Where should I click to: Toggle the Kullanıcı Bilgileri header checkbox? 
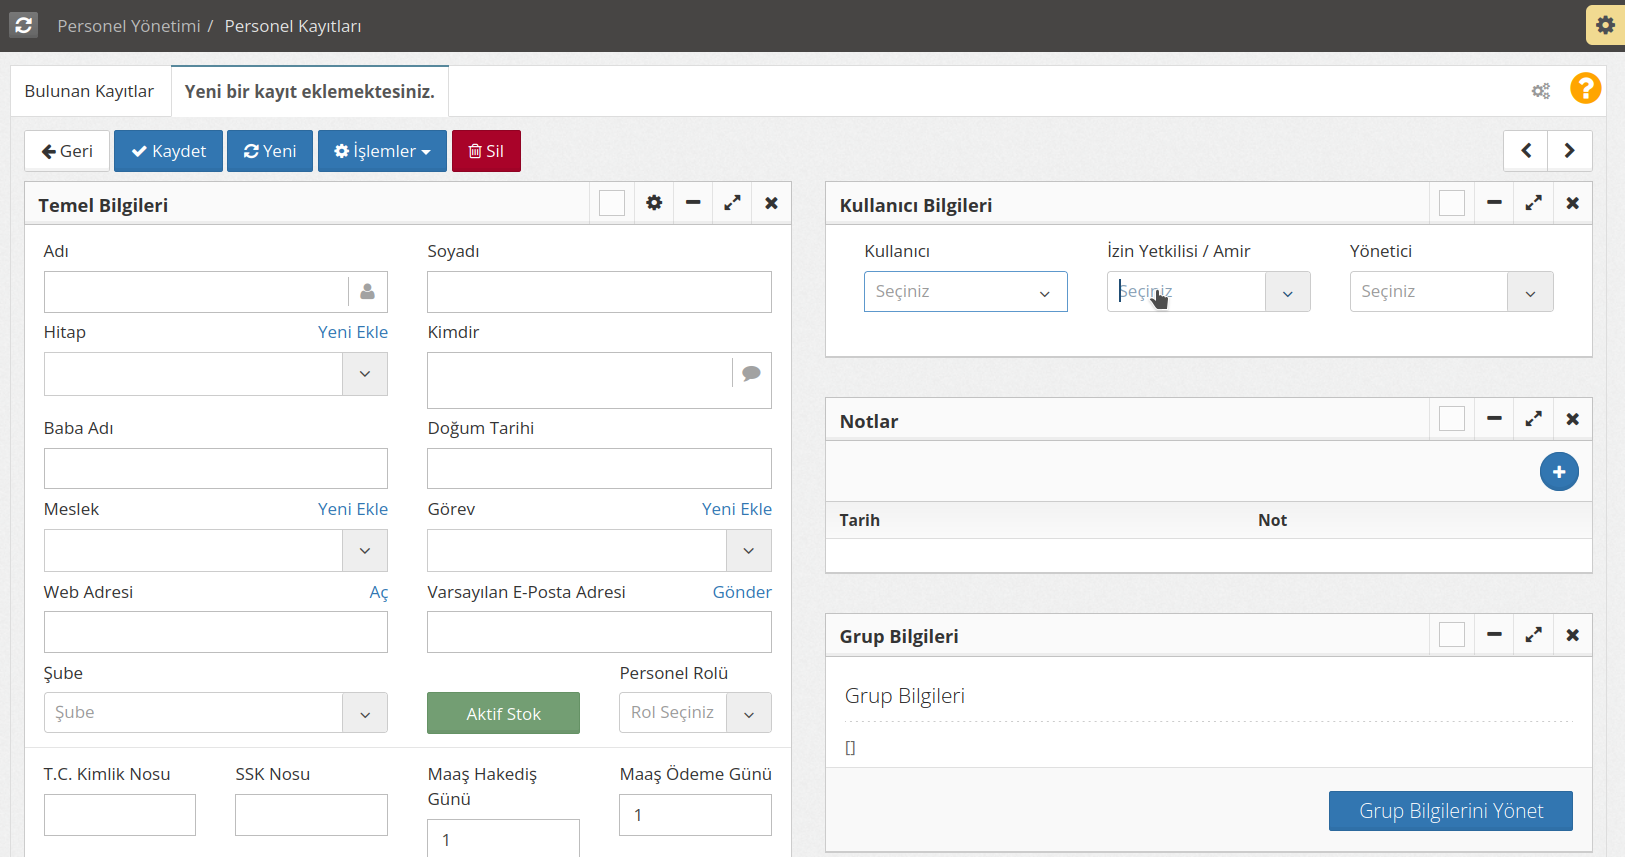click(x=1451, y=203)
